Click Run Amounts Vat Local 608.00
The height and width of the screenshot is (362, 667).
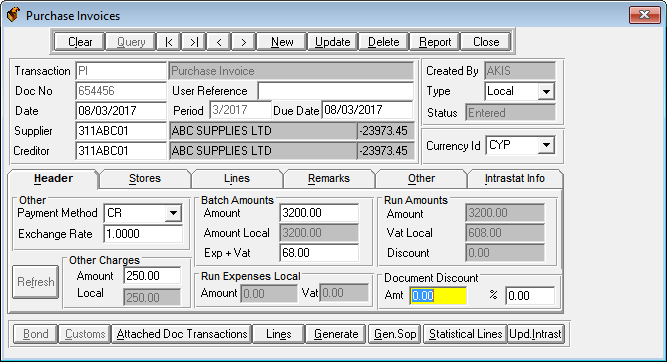pyautogui.click(x=505, y=233)
